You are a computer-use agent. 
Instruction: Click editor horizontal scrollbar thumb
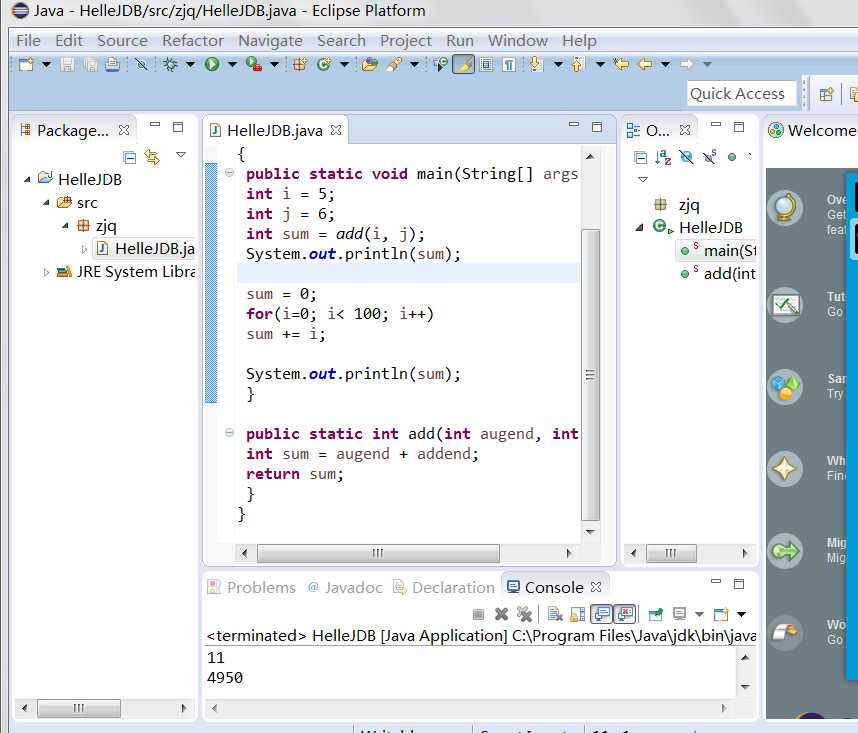pyautogui.click(x=378, y=553)
